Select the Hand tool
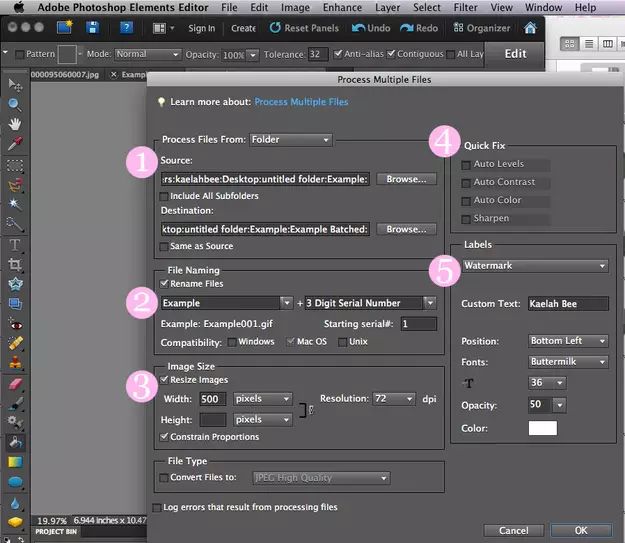 pos(15,123)
